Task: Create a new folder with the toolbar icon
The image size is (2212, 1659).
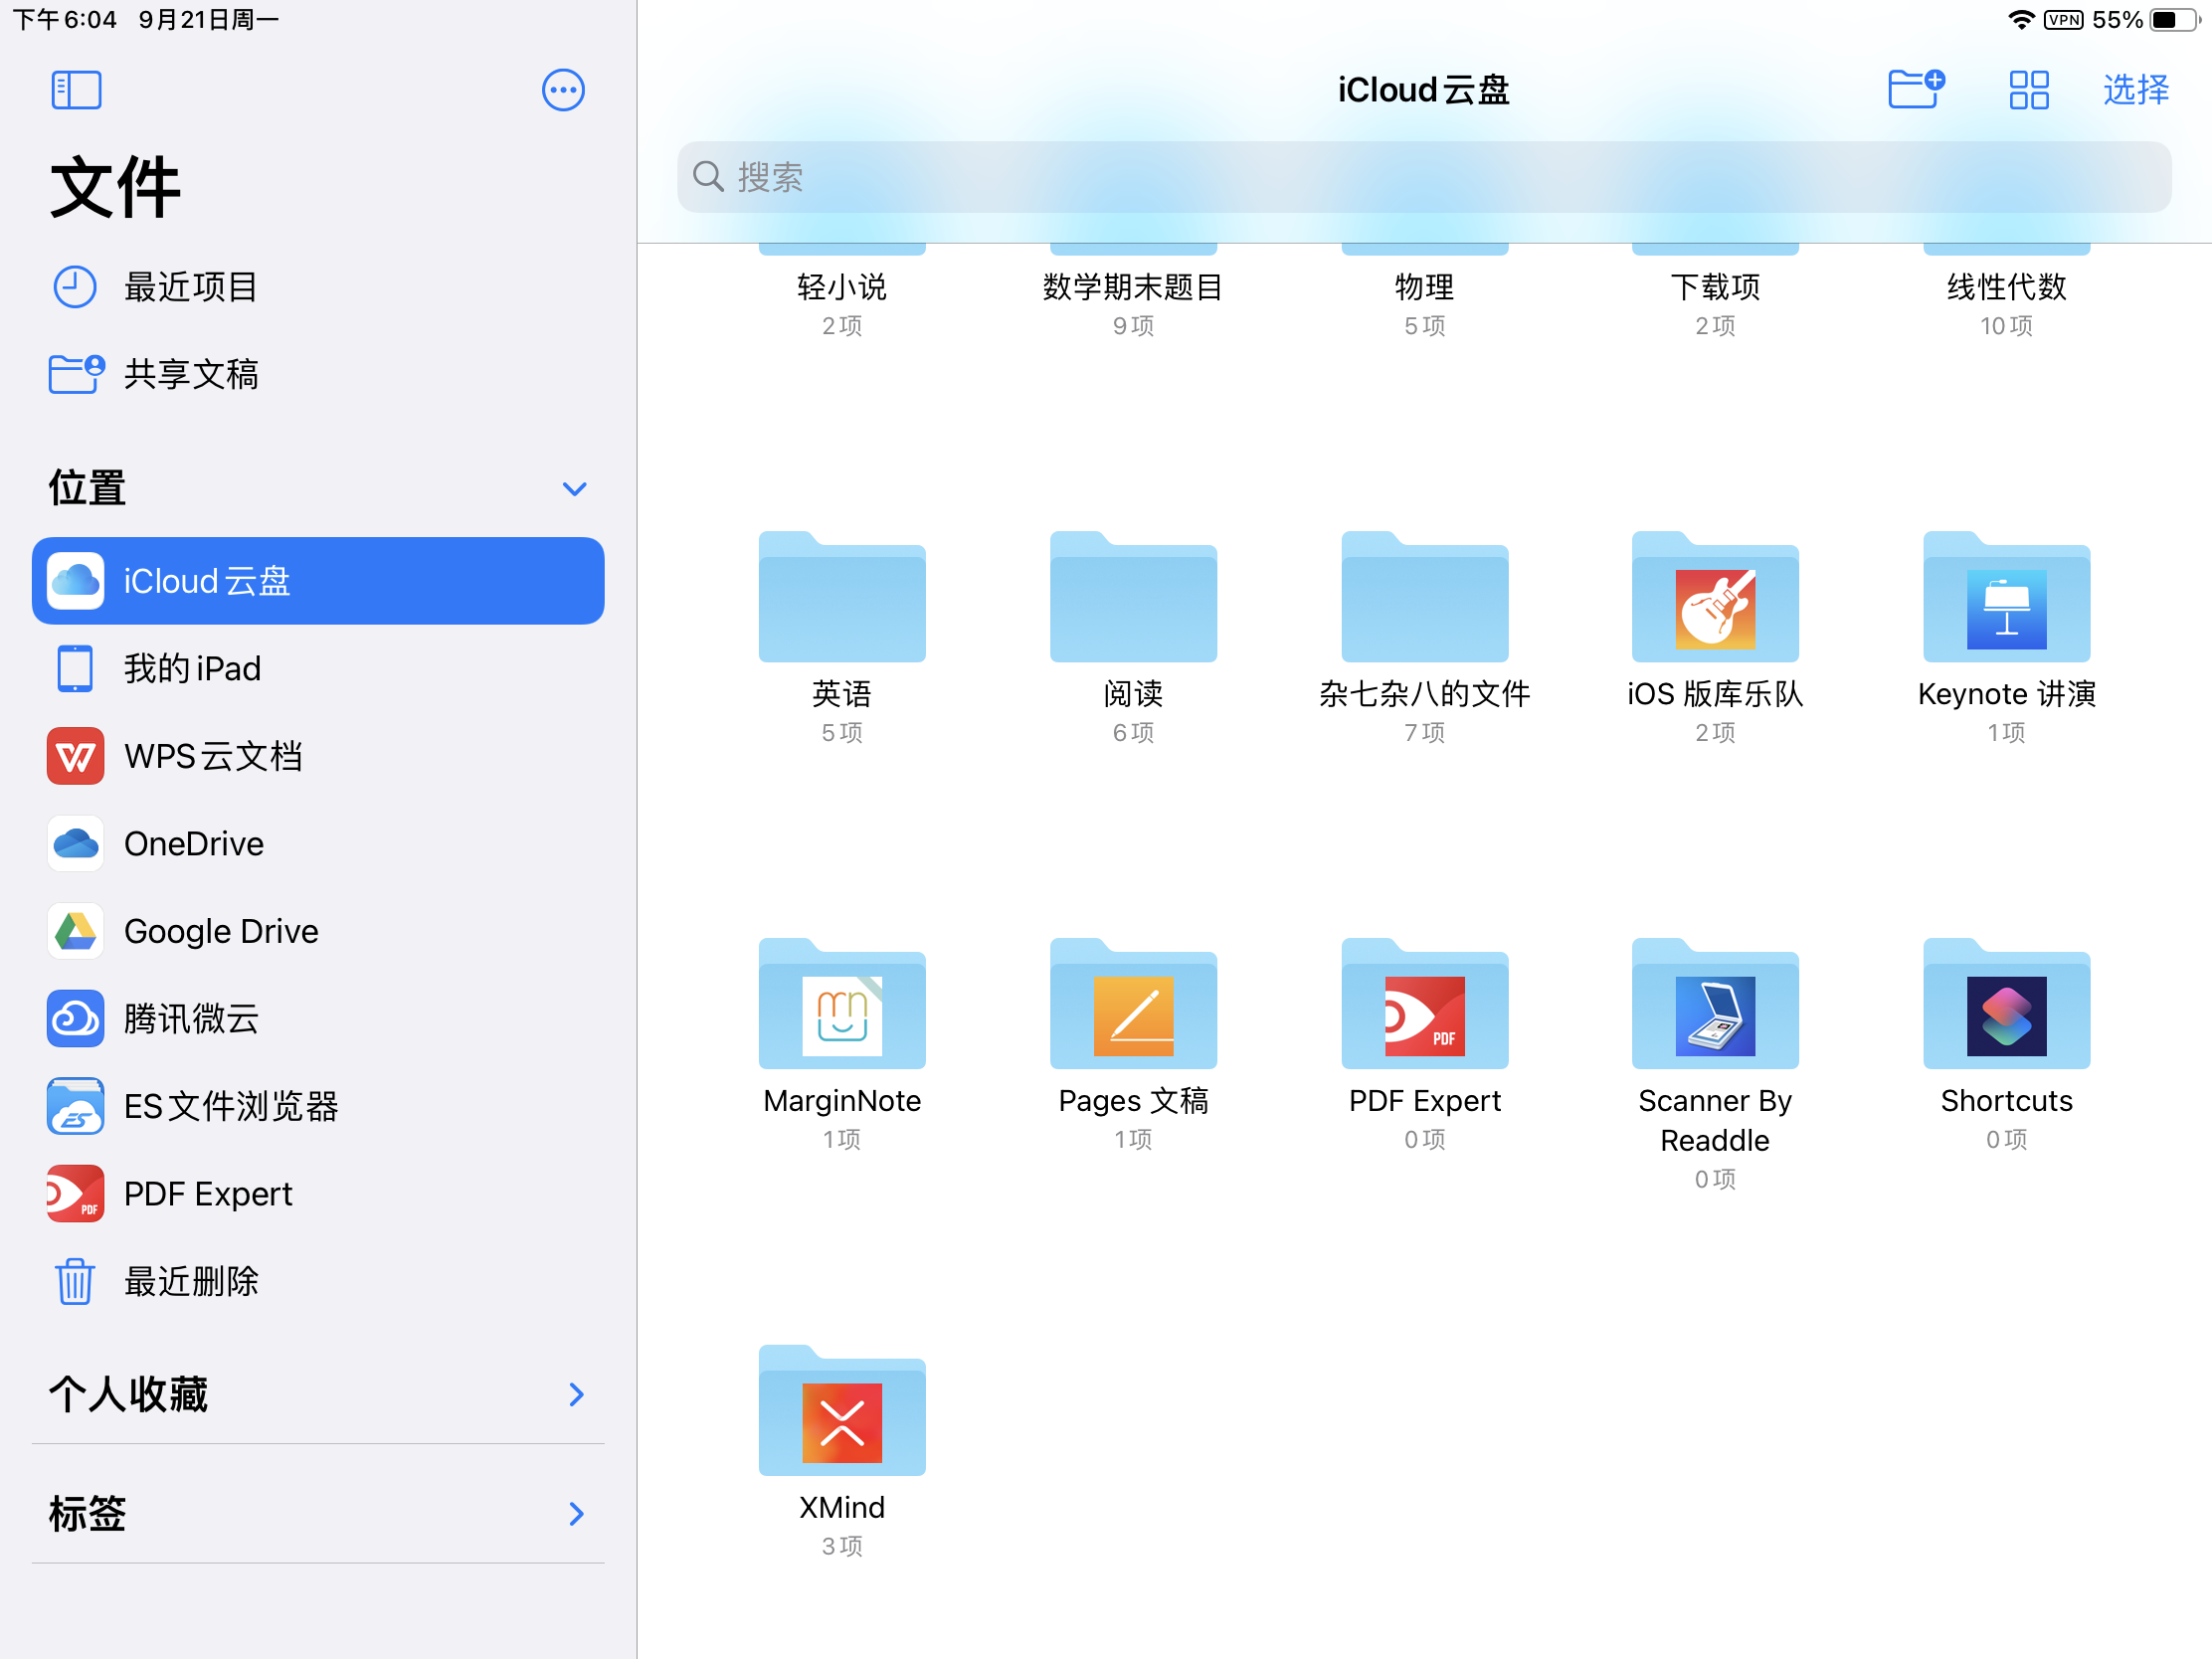Action: [x=1915, y=89]
